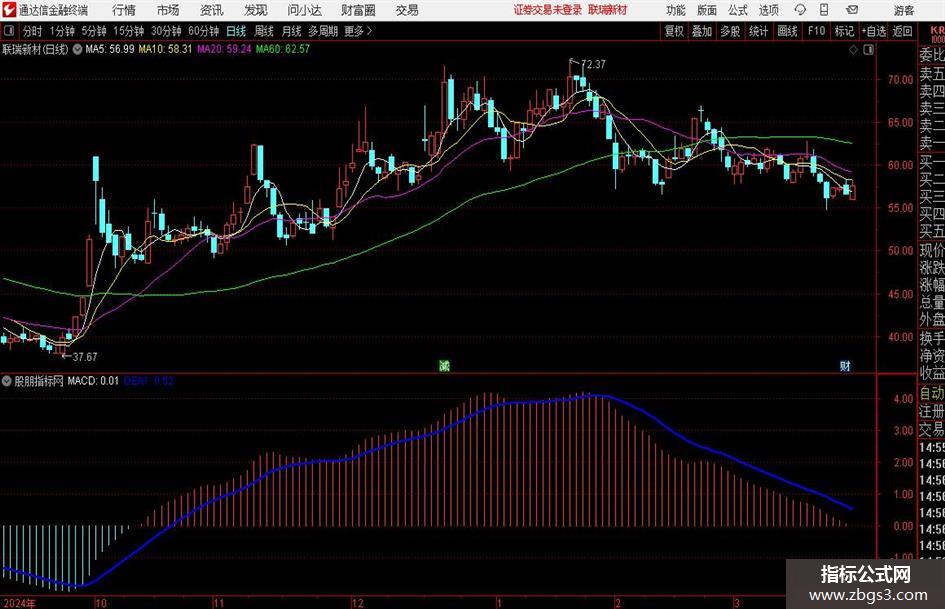Click the 通达信 red logo icon

point(9,10)
